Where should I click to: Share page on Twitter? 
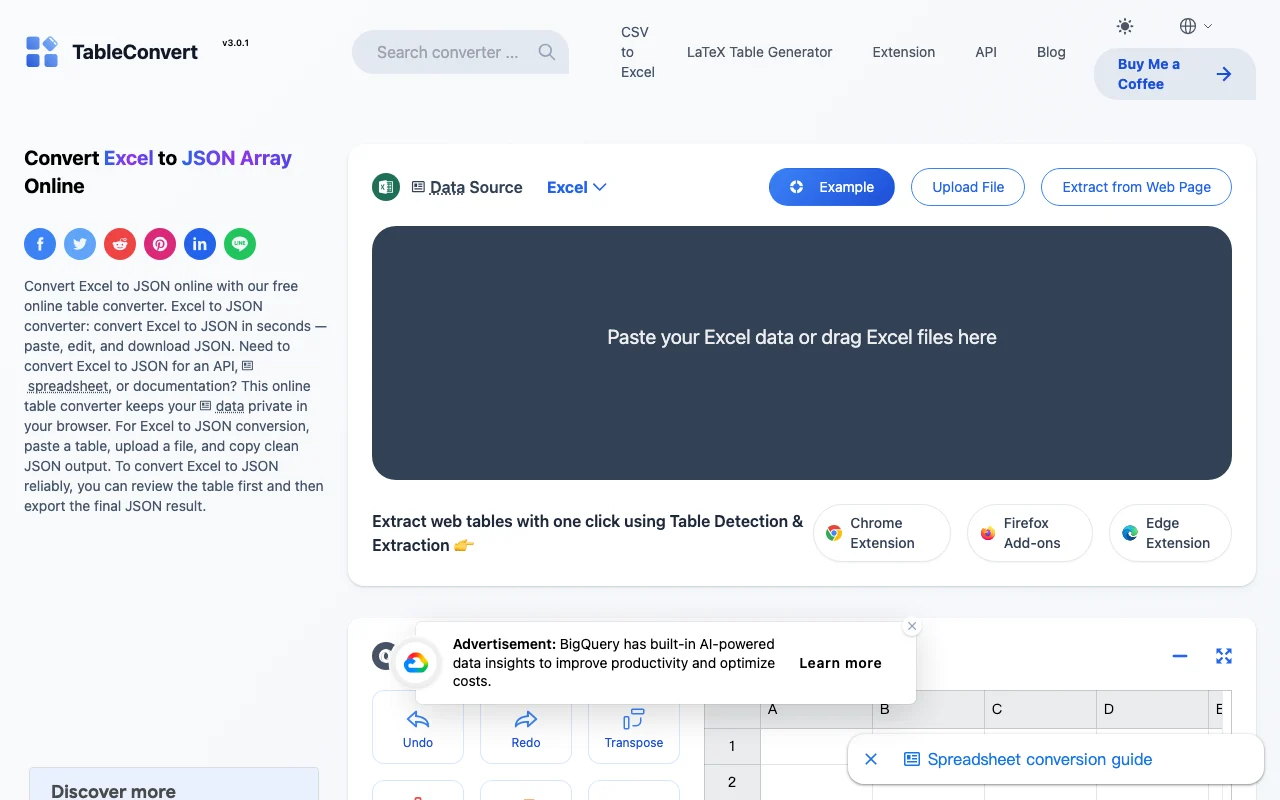tap(80, 243)
